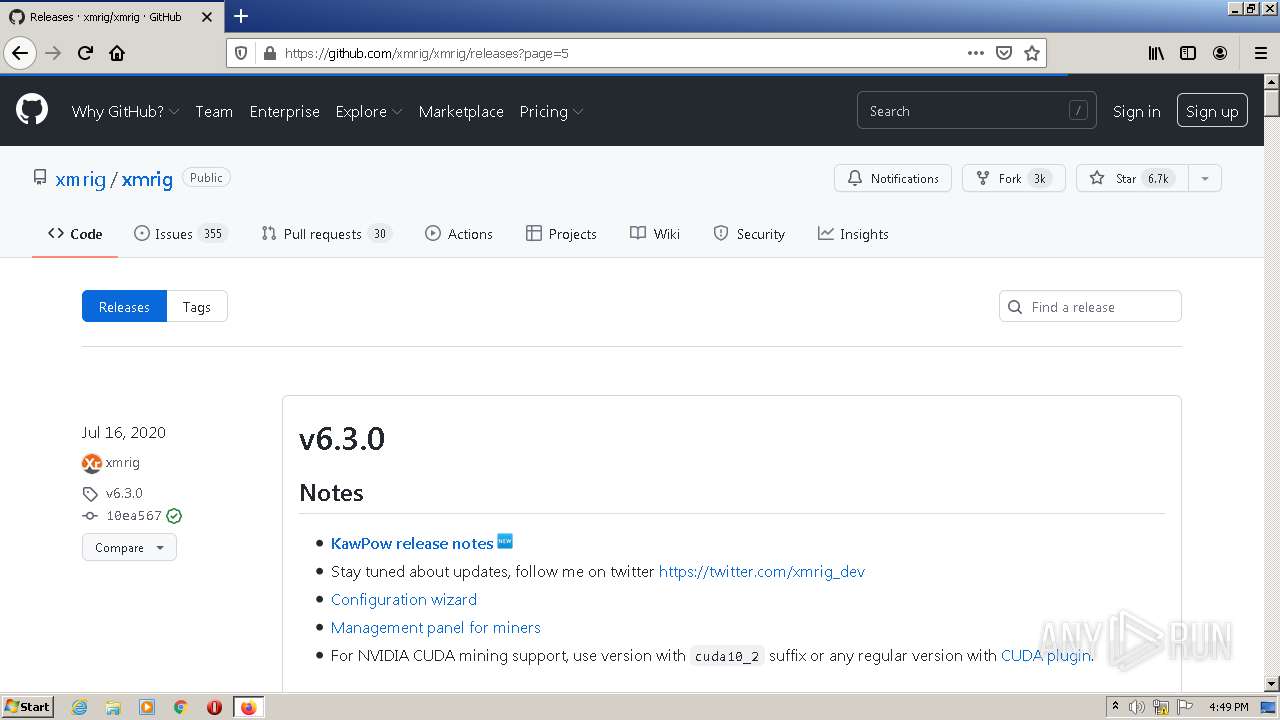This screenshot has width=1280, height=720.
Task: Open page actions three-dot menu in the address bar
Action: 976,53
